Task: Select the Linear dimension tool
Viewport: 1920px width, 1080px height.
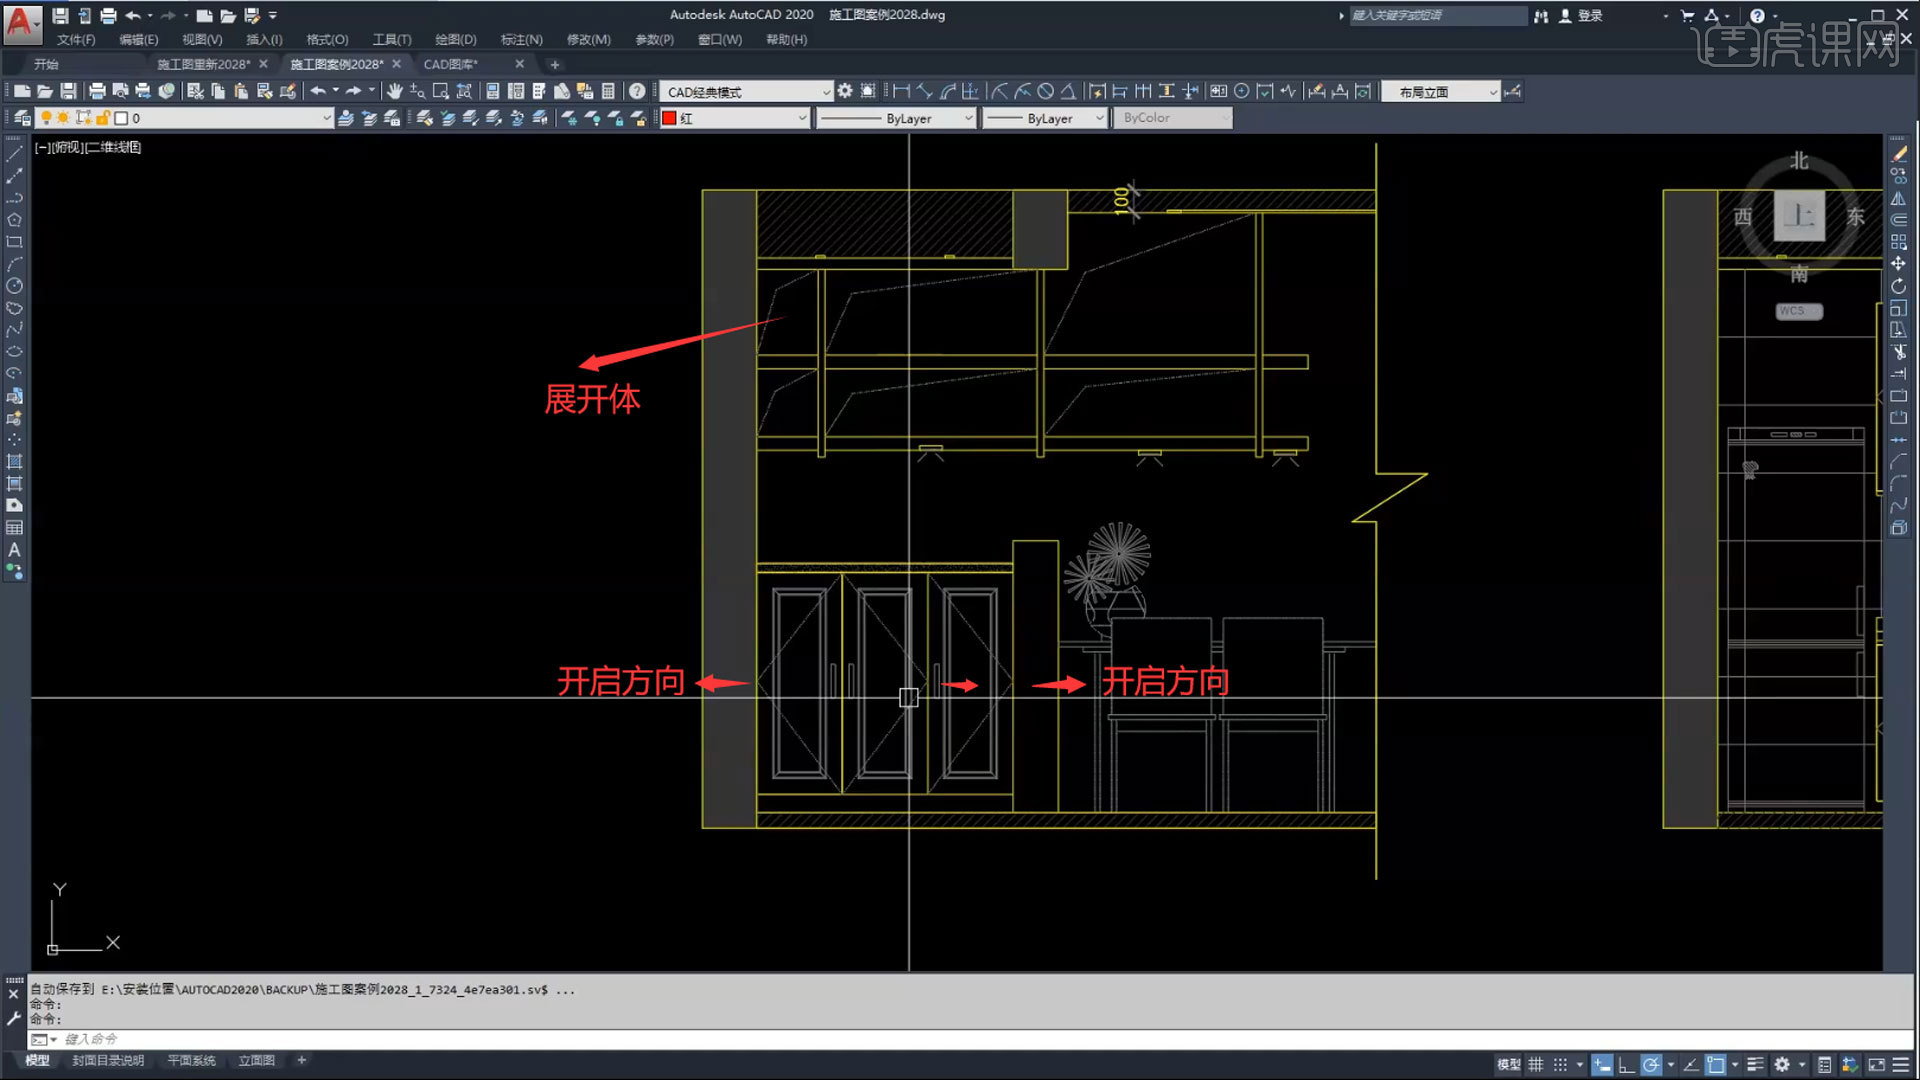Action: pos(901,91)
